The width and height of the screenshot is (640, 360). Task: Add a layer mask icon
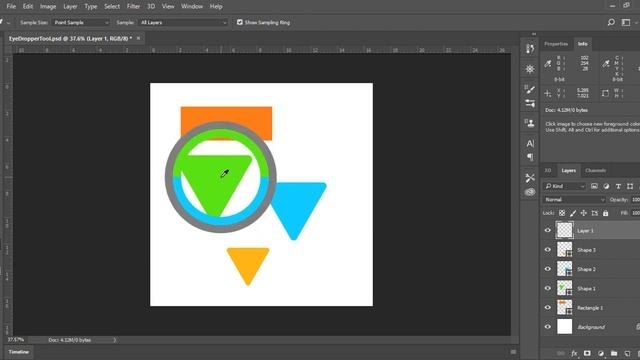587,353
